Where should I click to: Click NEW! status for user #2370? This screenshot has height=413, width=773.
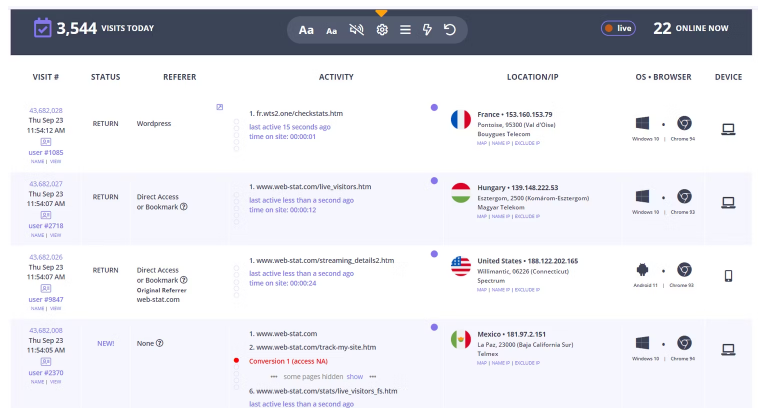click(105, 344)
